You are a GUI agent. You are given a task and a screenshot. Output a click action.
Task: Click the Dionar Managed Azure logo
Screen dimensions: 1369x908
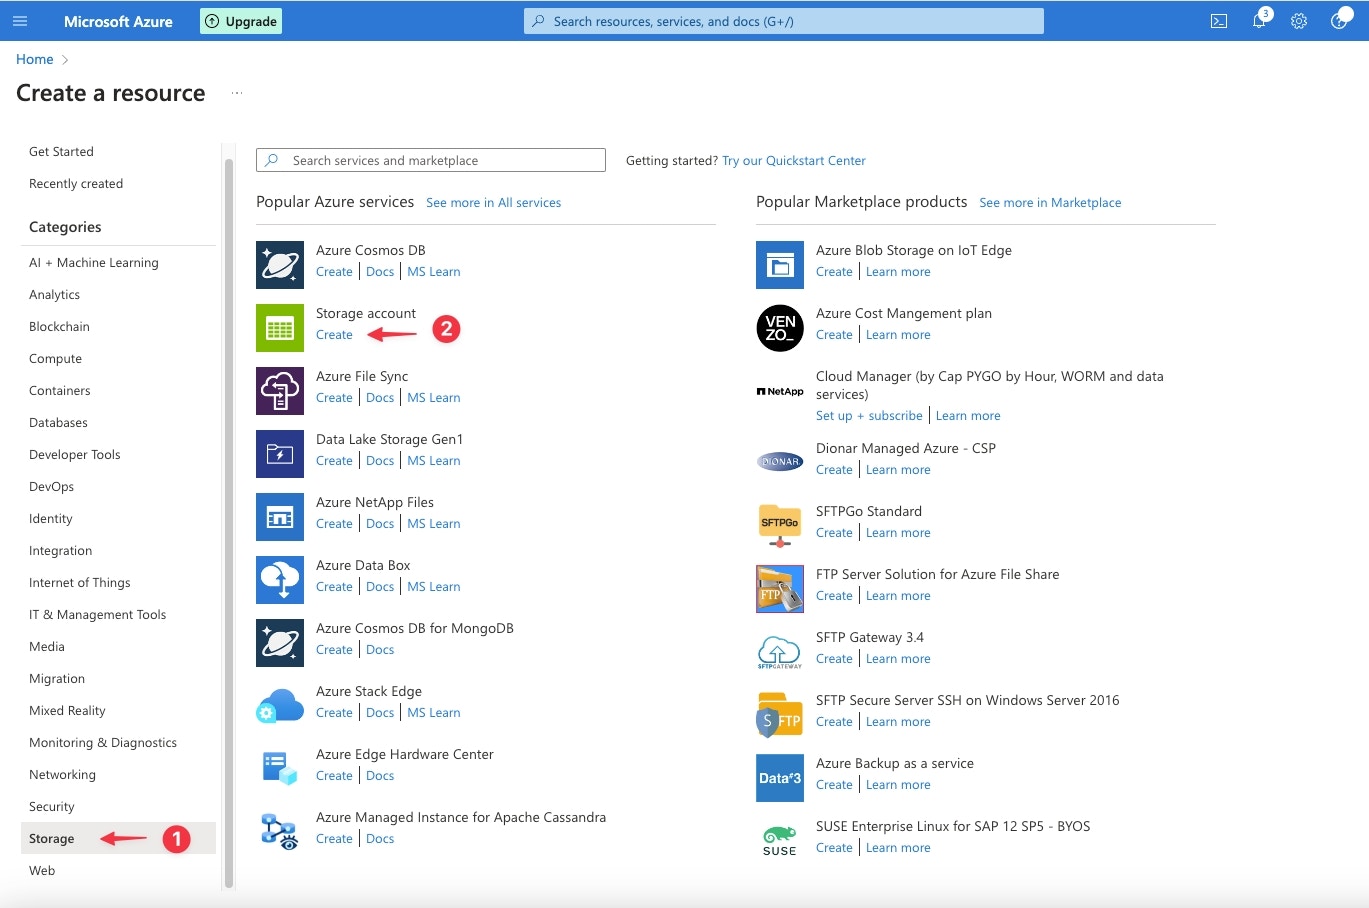[780, 462]
